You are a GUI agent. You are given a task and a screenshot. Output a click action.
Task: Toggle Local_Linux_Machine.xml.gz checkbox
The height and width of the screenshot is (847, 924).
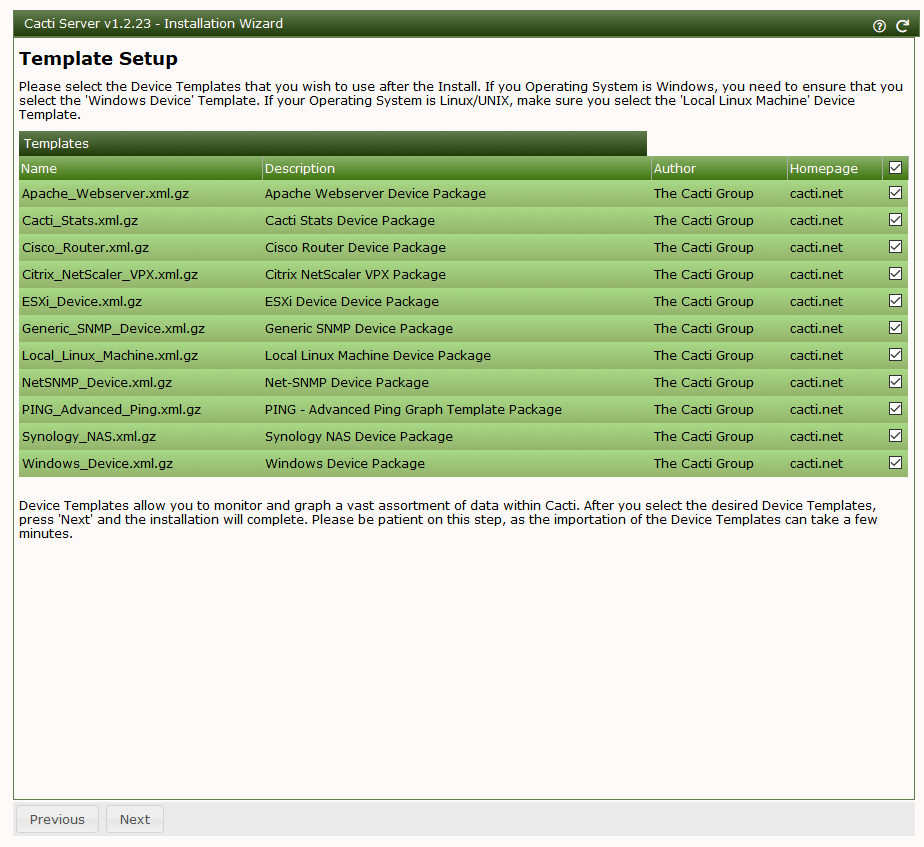[895, 355]
